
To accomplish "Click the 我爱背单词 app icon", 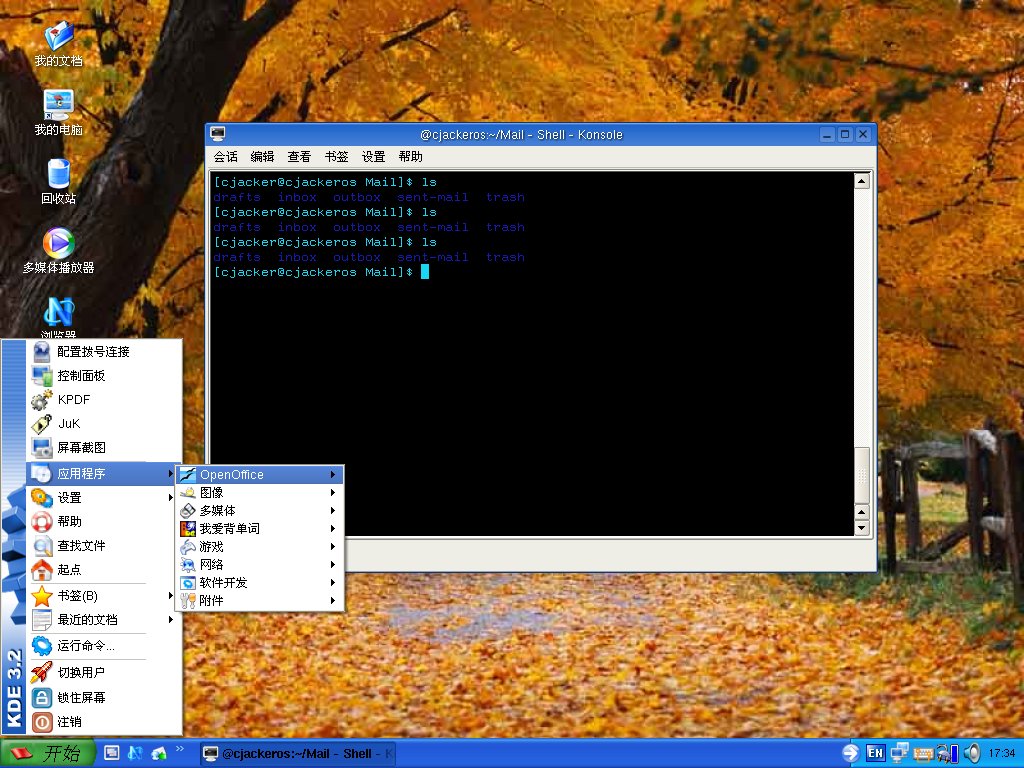I will click(x=188, y=528).
